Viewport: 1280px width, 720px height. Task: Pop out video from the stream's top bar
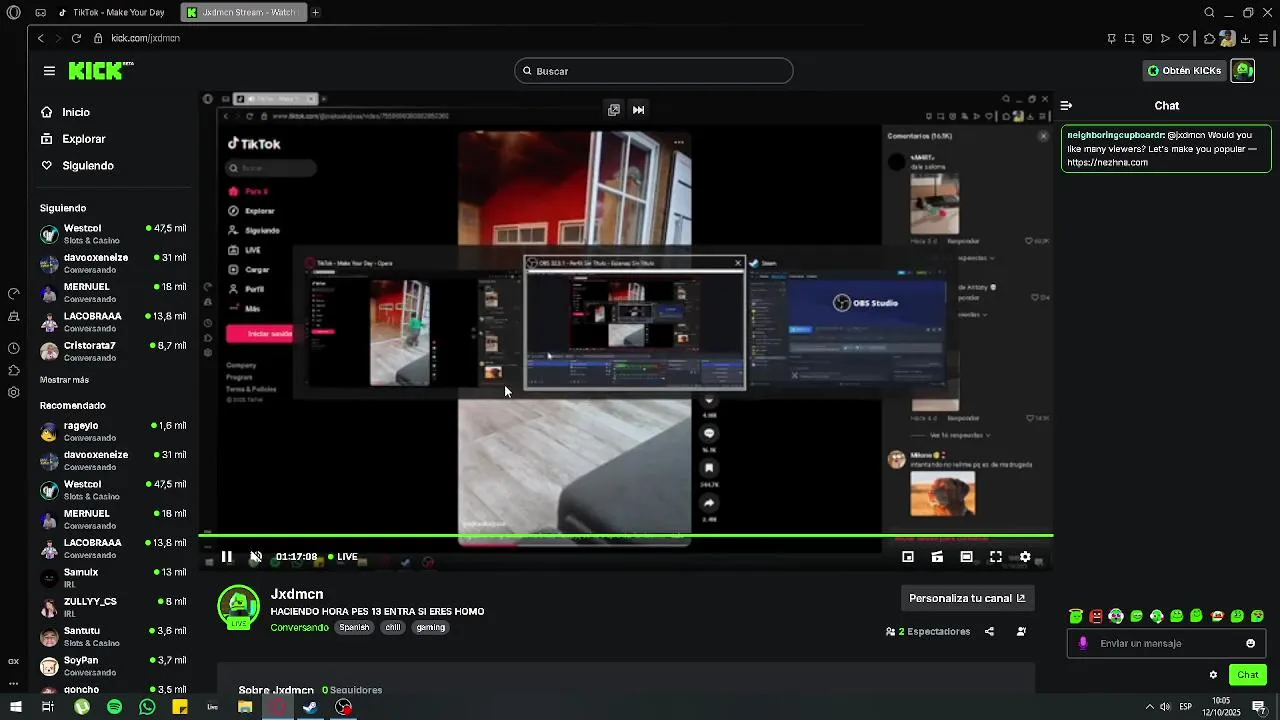614,110
